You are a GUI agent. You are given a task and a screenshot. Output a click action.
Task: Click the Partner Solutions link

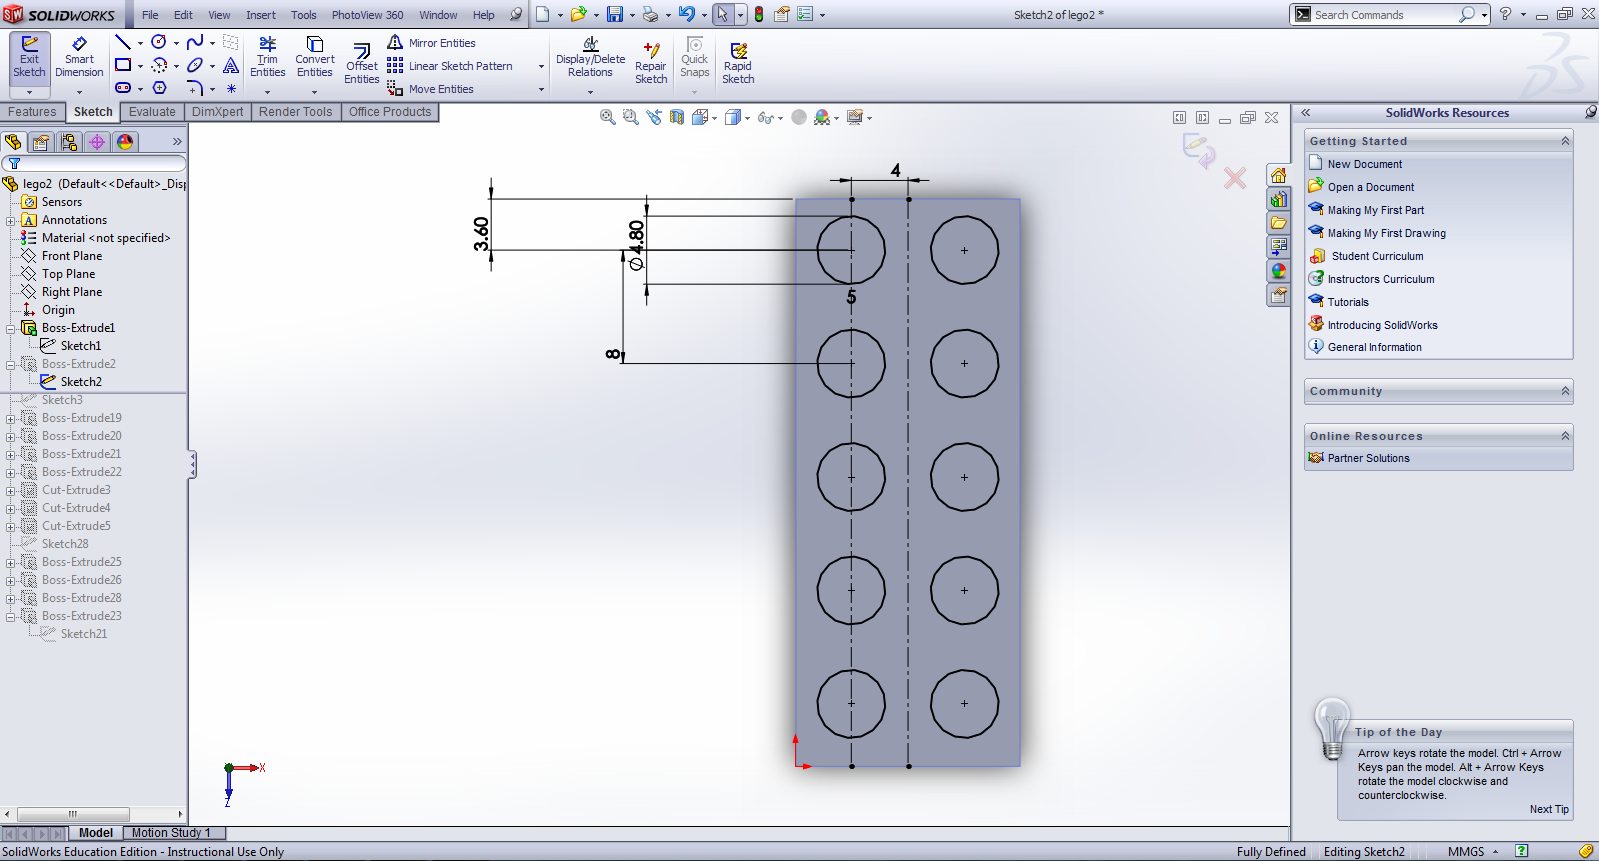click(x=1368, y=458)
